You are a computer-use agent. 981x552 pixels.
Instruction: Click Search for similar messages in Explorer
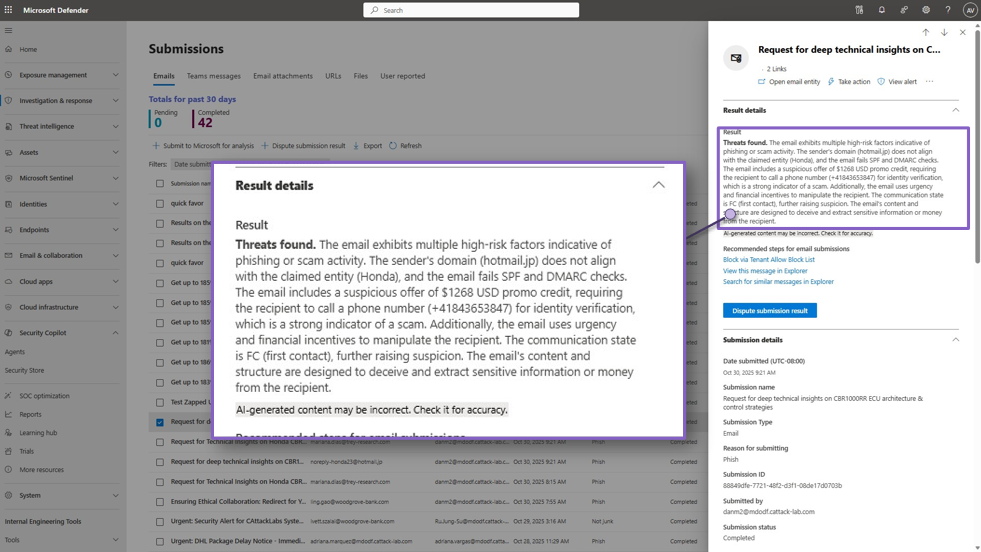tap(778, 282)
